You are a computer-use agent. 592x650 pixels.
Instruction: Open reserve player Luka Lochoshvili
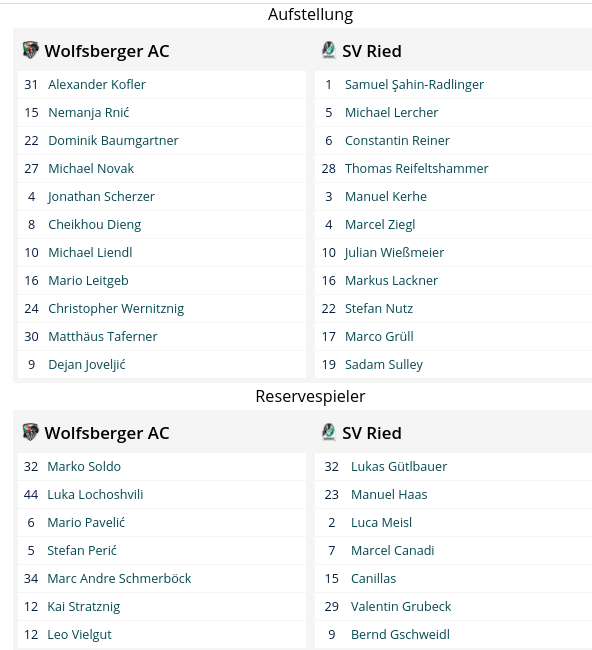pyautogui.click(x=95, y=495)
